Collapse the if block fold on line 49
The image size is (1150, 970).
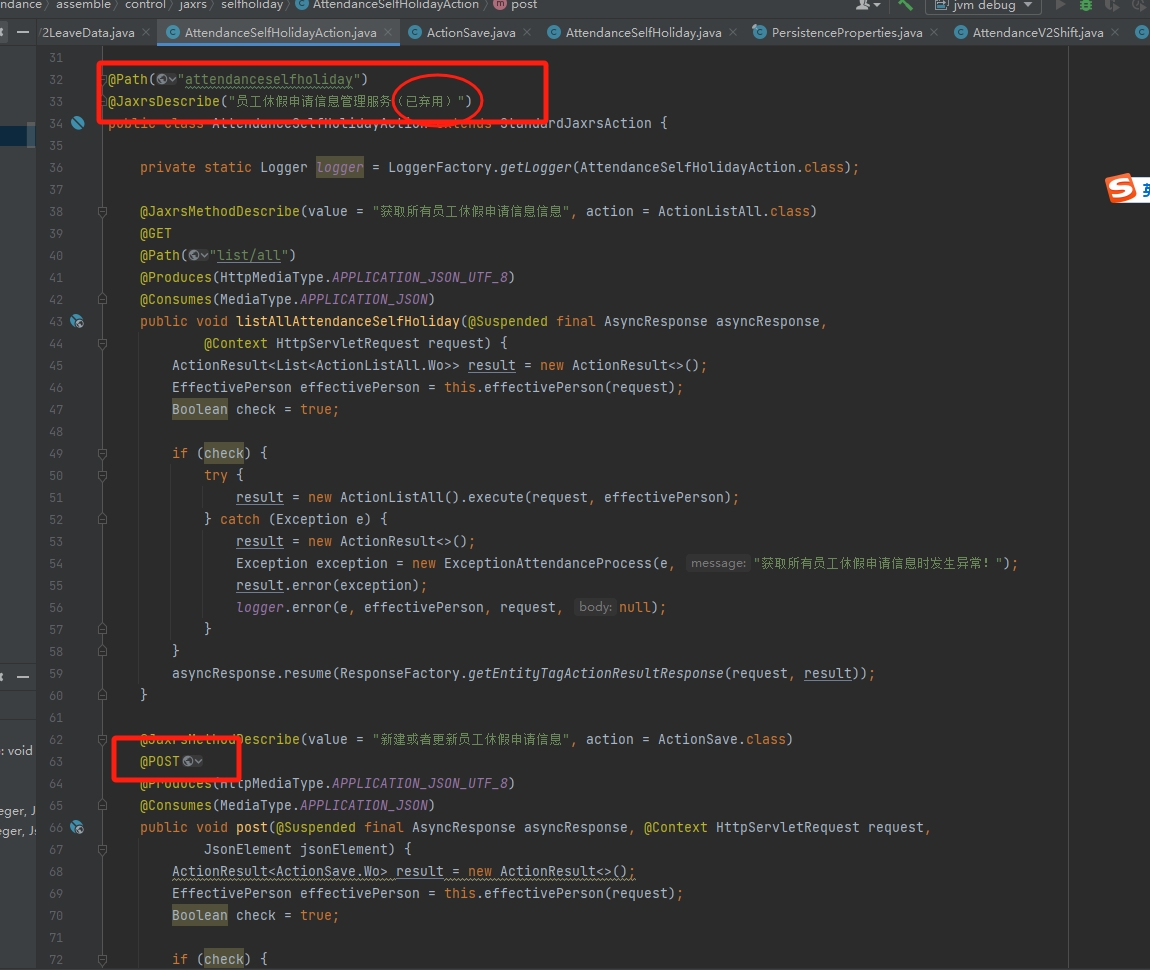click(103, 453)
